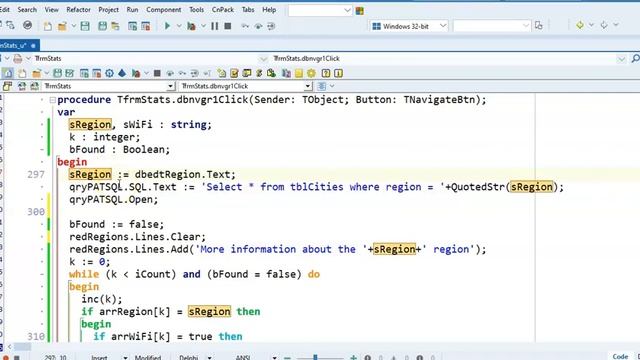Click the Run (green play) button
The width and height of the screenshot is (640, 360).
click(x=167, y=26)
